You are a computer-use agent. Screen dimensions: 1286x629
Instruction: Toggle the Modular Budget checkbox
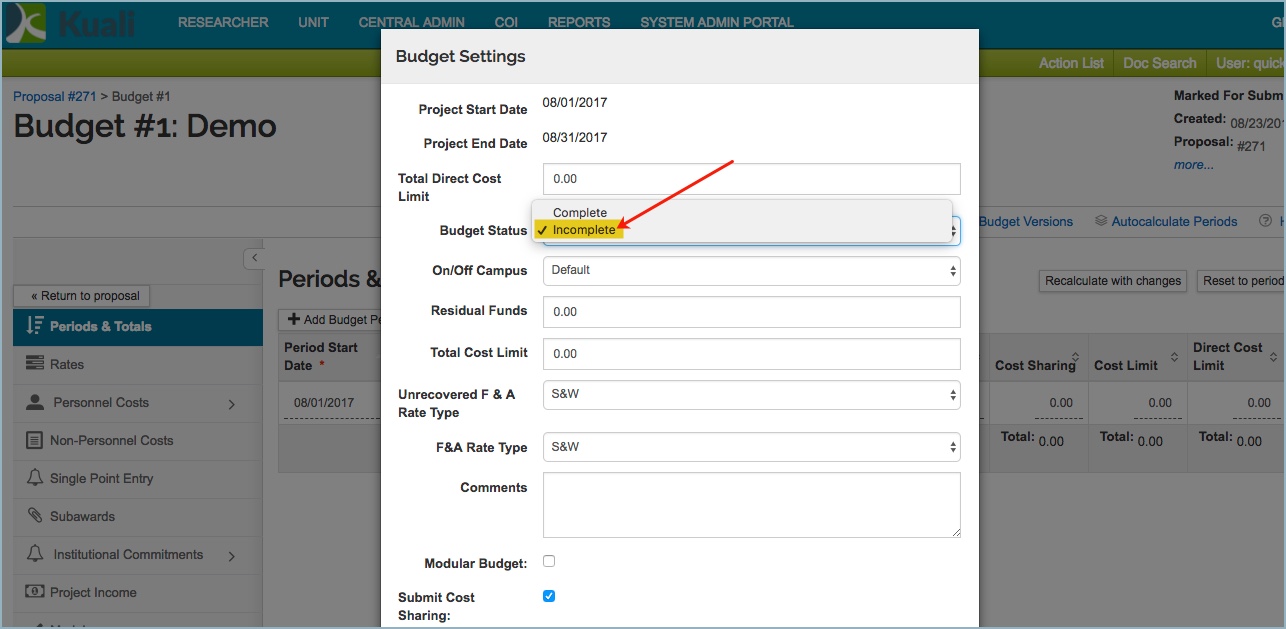549,561
